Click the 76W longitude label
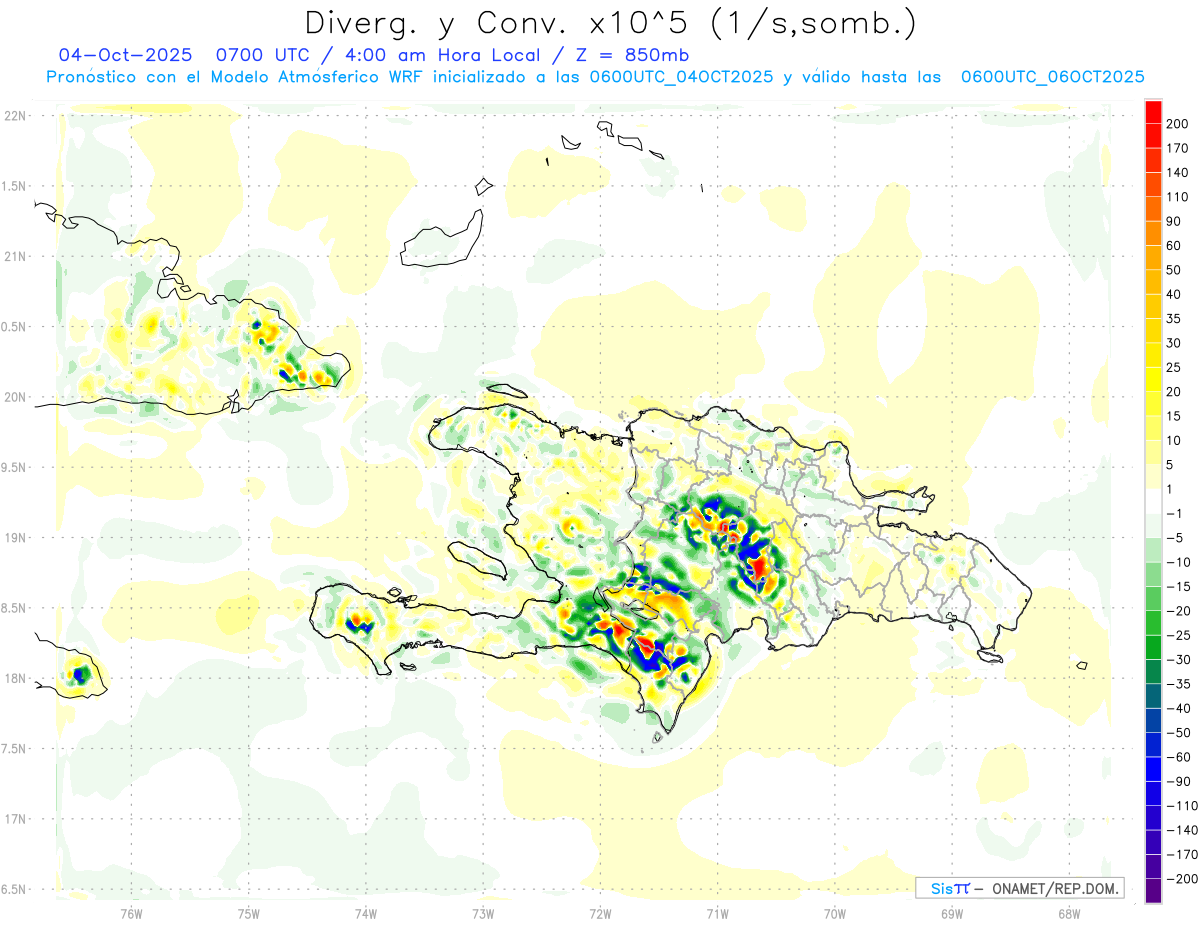Image resolution: width=1200 pixels, height=927 pixels. coord(131,913)
